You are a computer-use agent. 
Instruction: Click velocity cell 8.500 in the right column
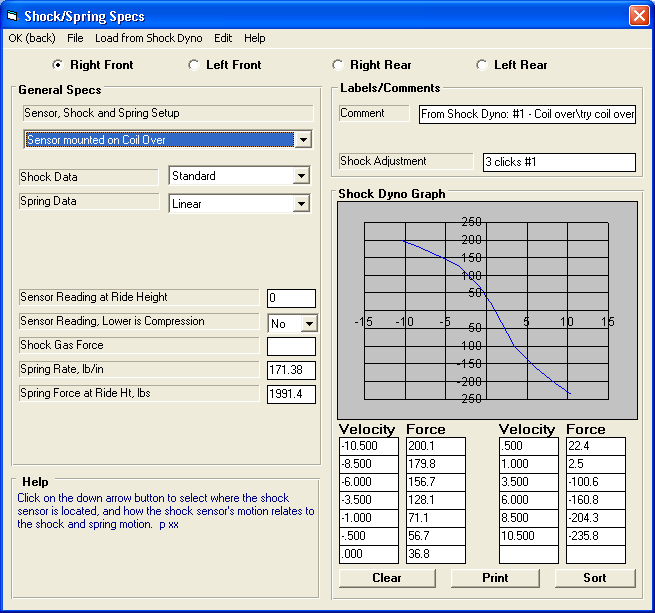(x=529, y=518)
